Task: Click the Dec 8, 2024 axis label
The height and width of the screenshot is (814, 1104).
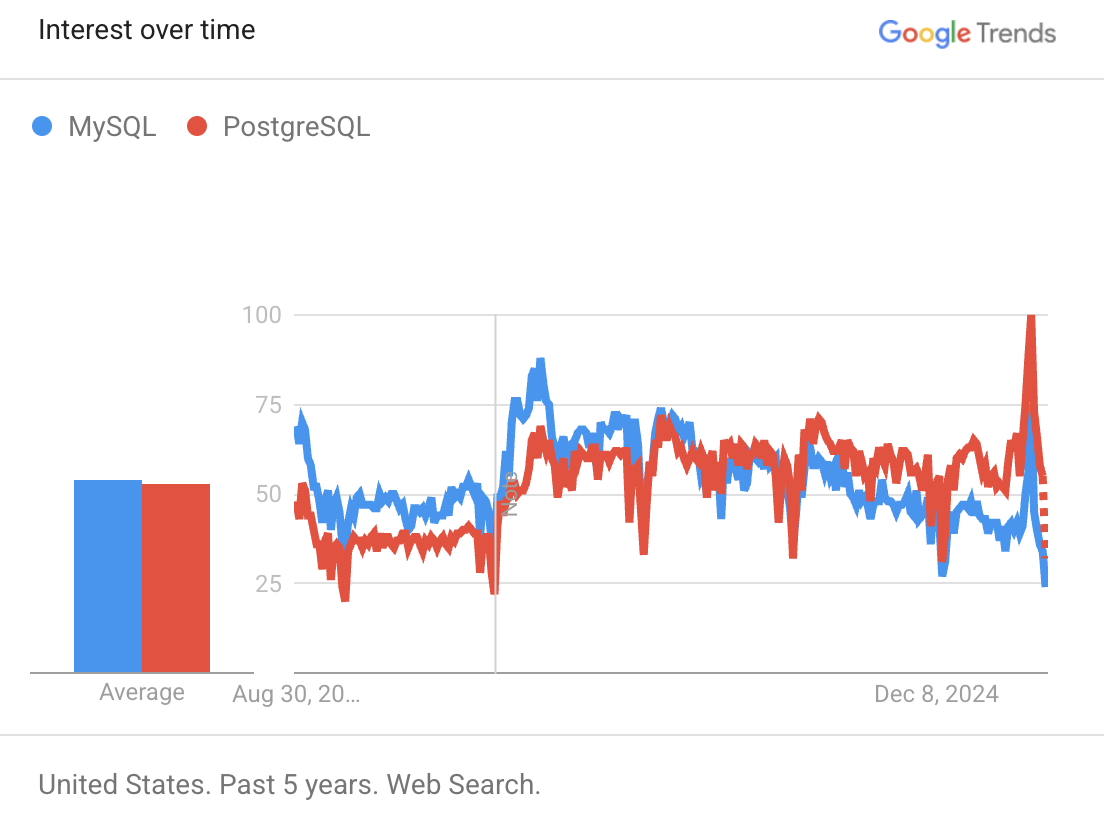Action: [936, 694]
